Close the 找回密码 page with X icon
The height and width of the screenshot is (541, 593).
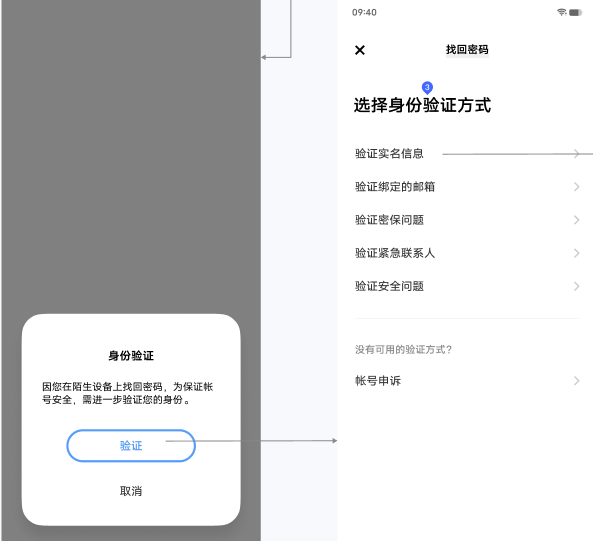coord(360,50)
